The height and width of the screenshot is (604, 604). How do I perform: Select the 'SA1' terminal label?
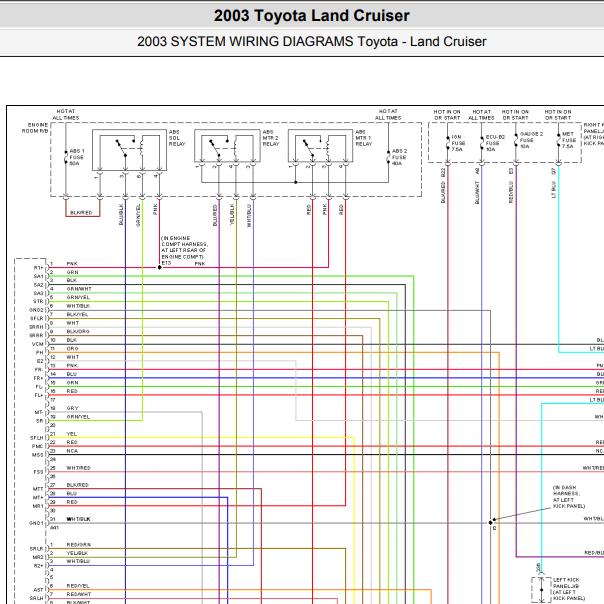(39, 276)
